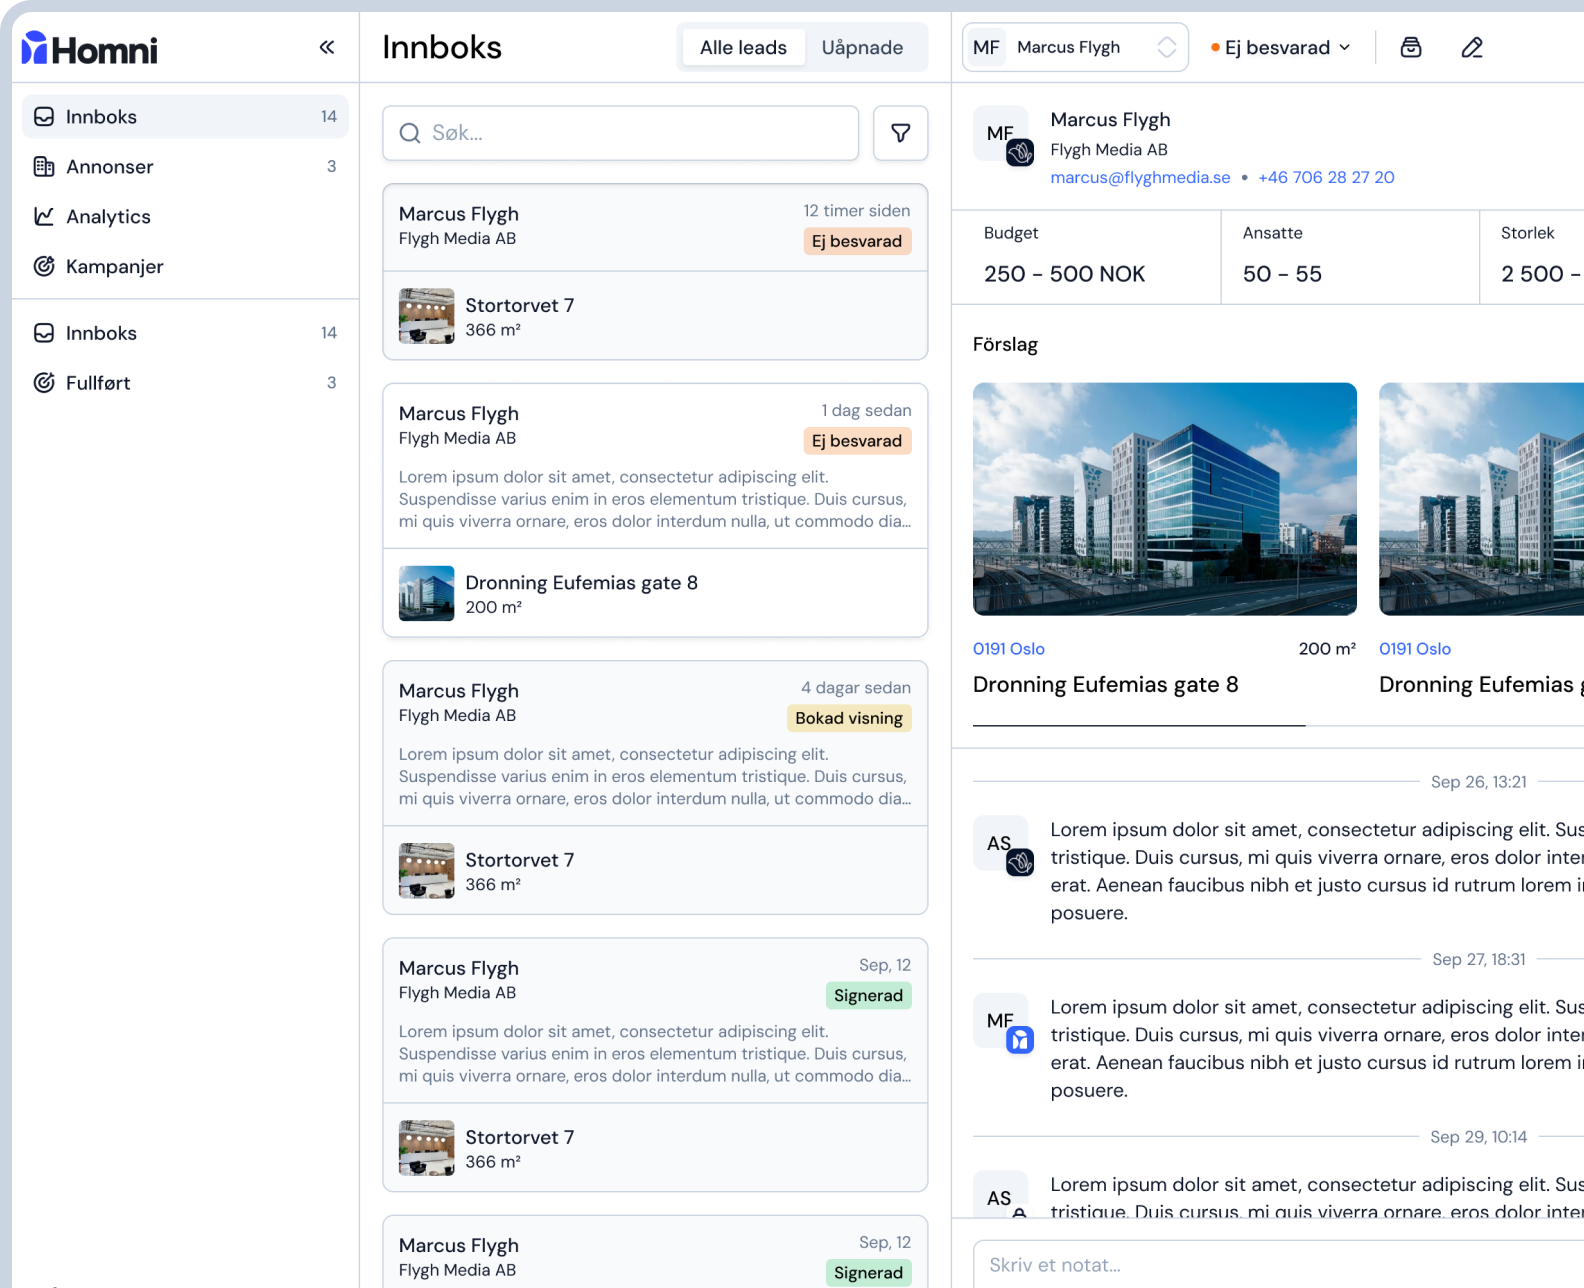1584x1288 pixels.
Task: Click the Förslag carousel scroll bar
Action: pyautogui.click(x=1139, y=725)
